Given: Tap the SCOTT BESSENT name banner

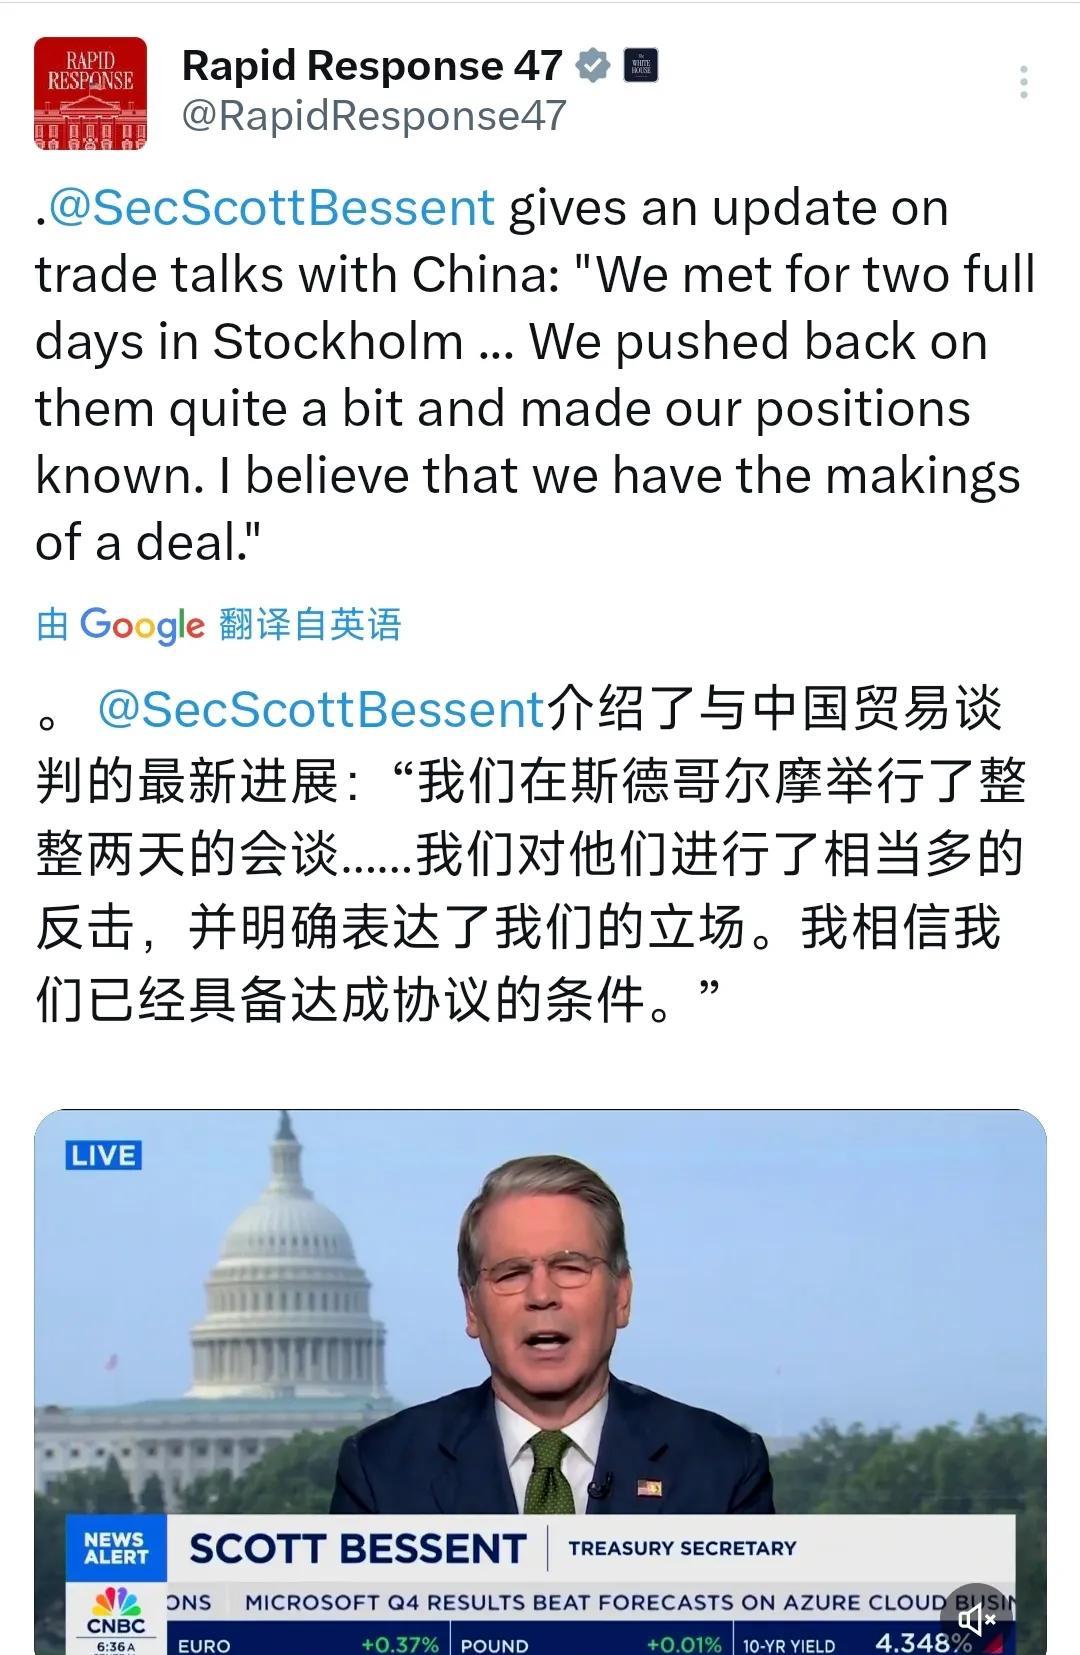Looking at the screenshot, I should (357, 1548).
